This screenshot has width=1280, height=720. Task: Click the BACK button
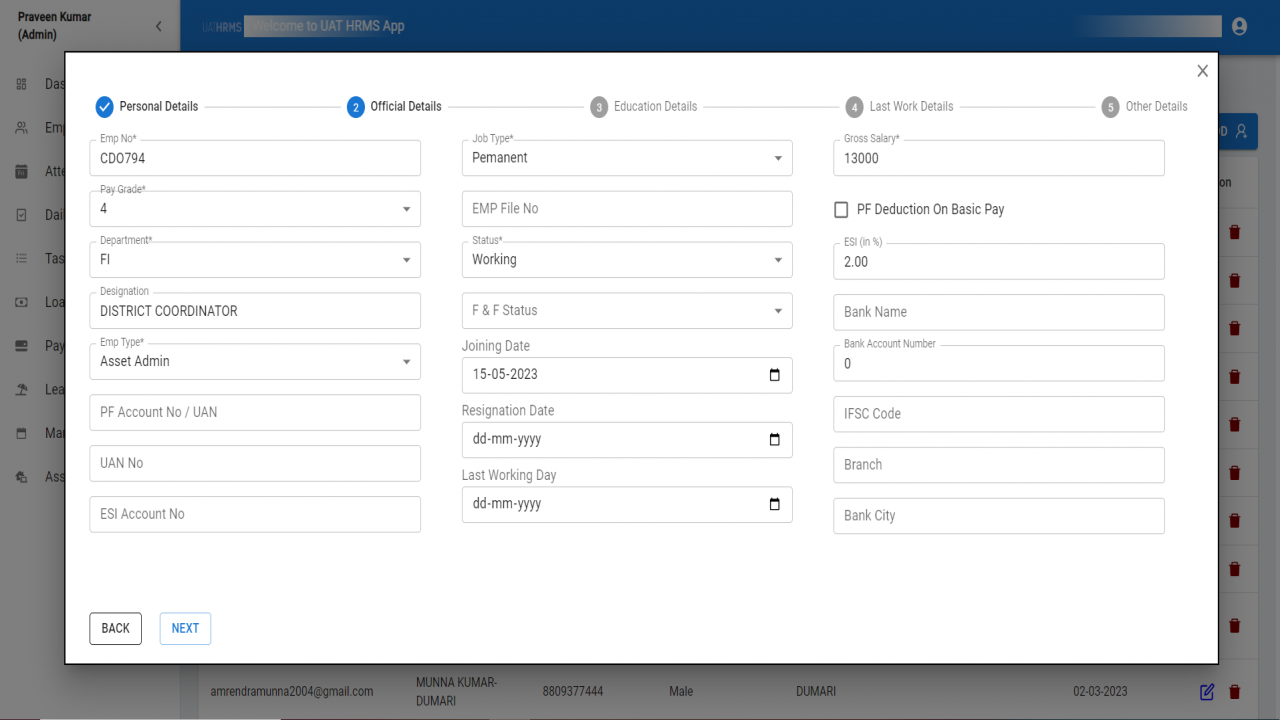coord(116,629)
